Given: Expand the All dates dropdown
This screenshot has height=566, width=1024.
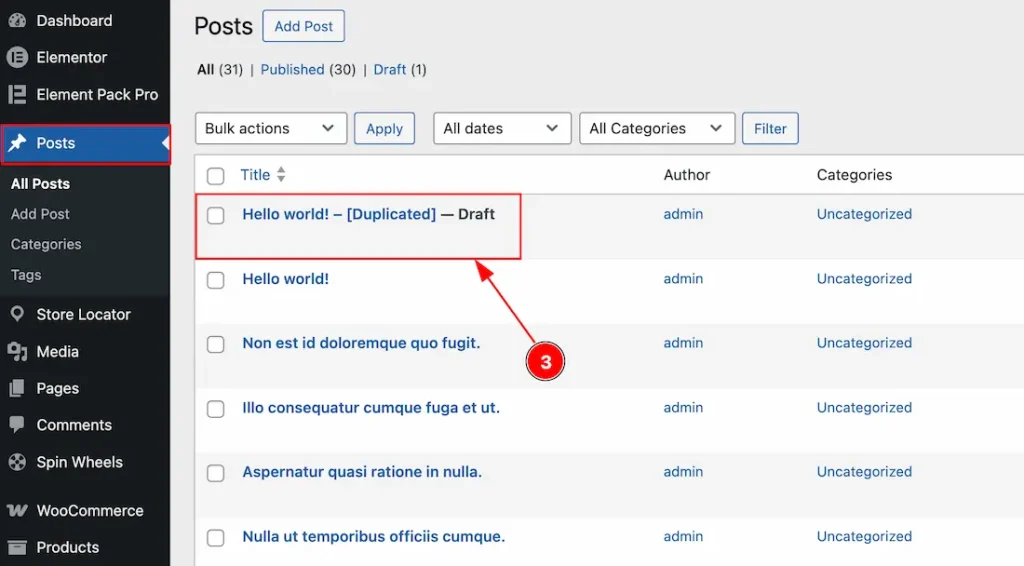Looking at the screenshot, I should tap(501, 129).
